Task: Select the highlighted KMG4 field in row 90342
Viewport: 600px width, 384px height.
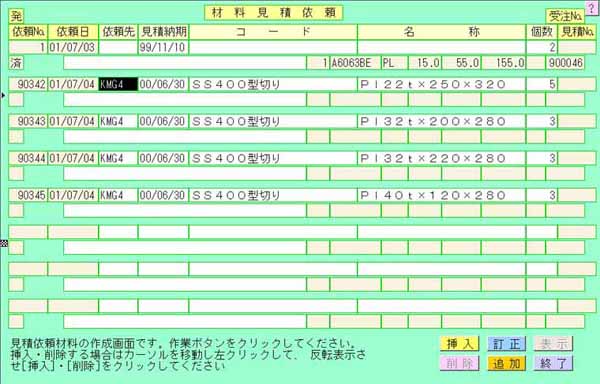Action: [118, 85]
